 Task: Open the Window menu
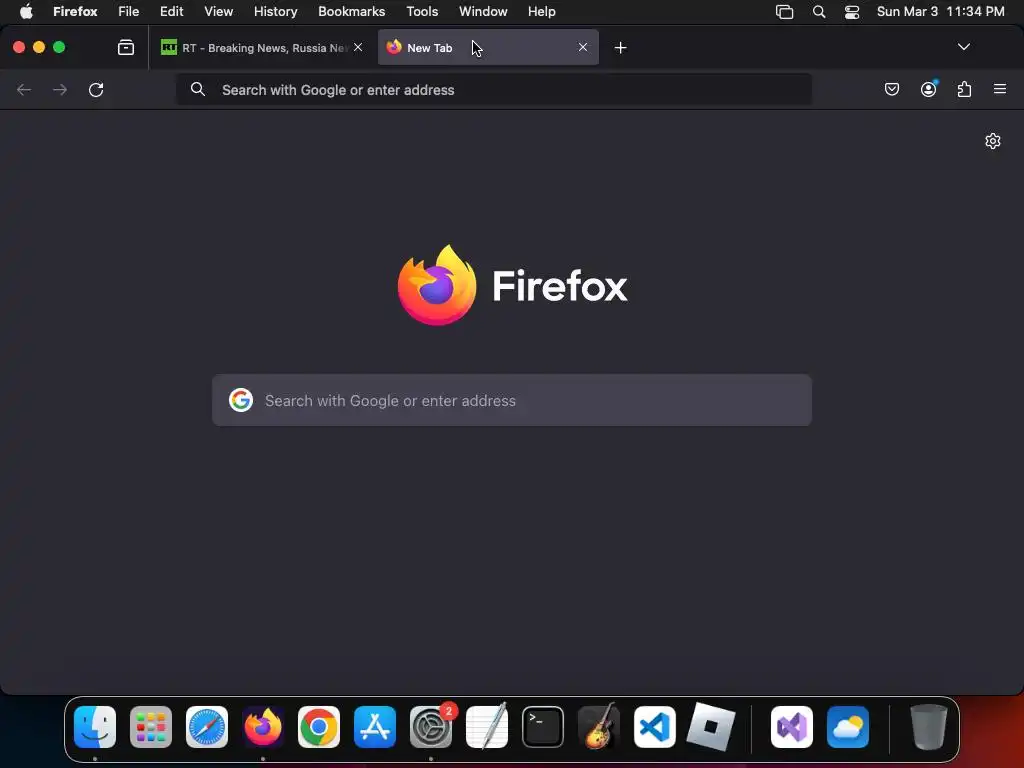coord(483,11)
